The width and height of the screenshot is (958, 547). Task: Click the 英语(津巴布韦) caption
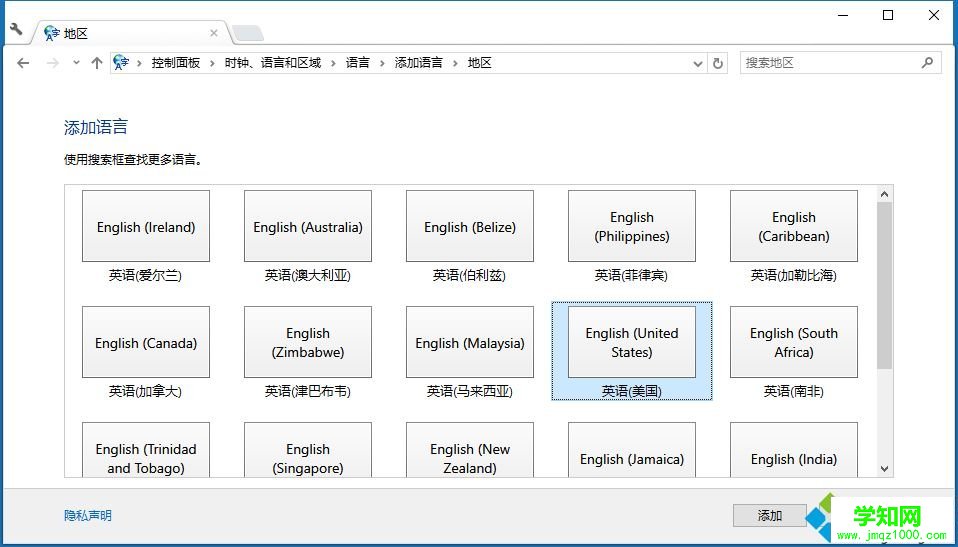click(x=308, y=391)
